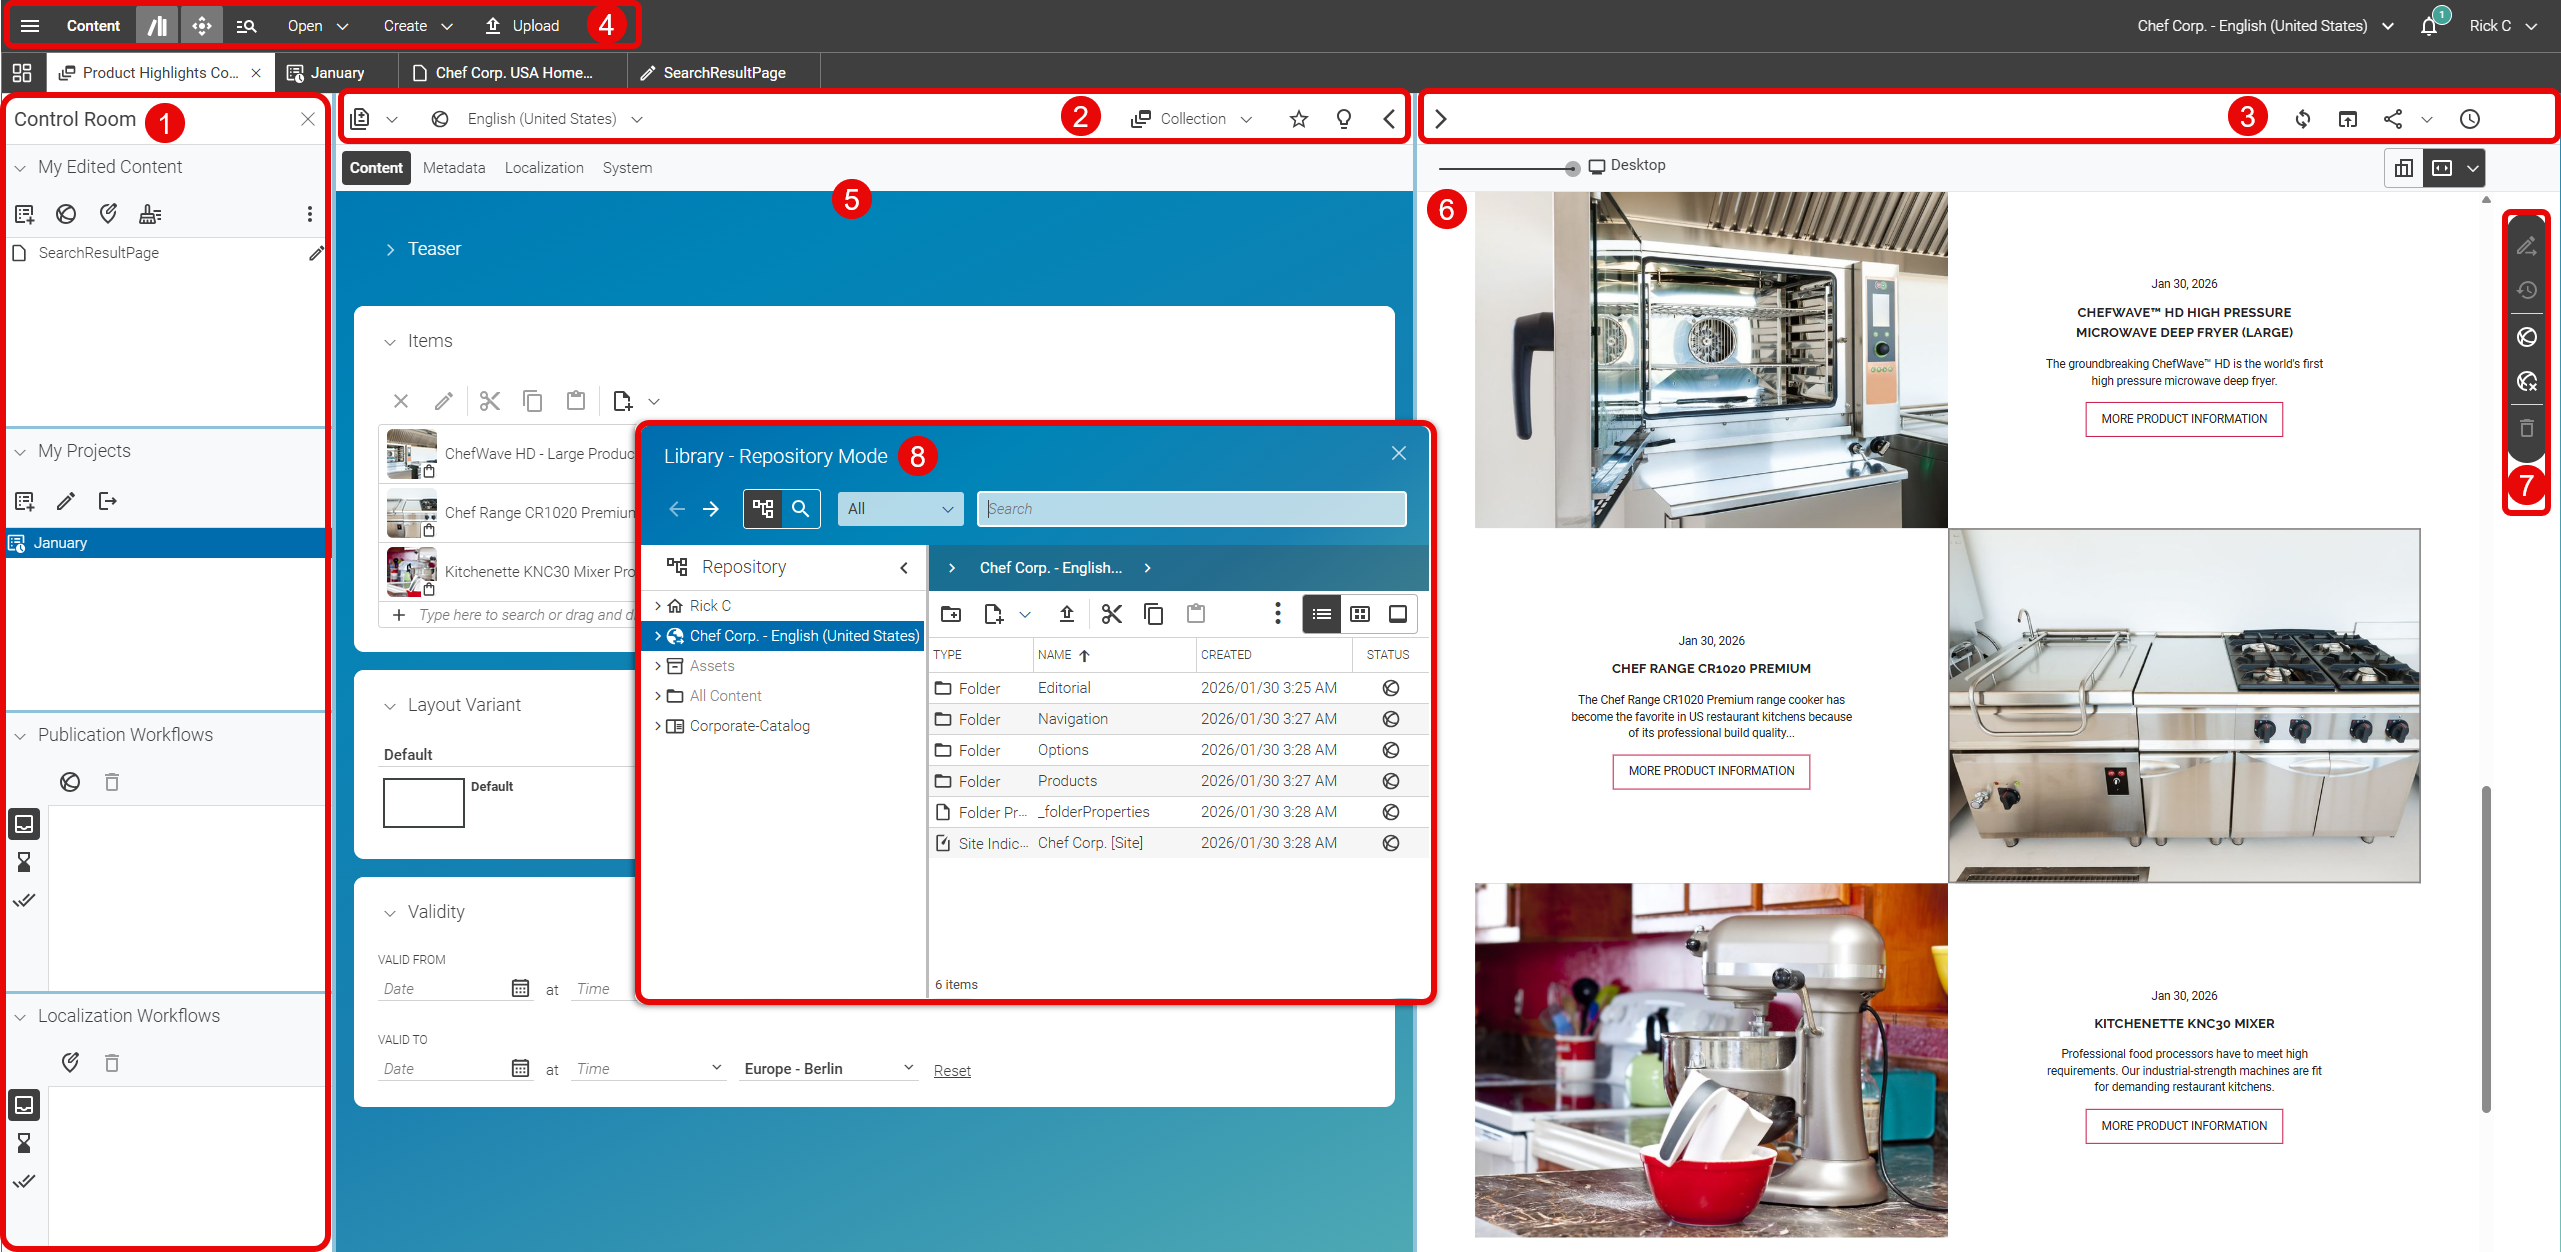This screenshot has width=2561, height=1252.
Task: Select the Default layout variant box
Action: (423, 803)
